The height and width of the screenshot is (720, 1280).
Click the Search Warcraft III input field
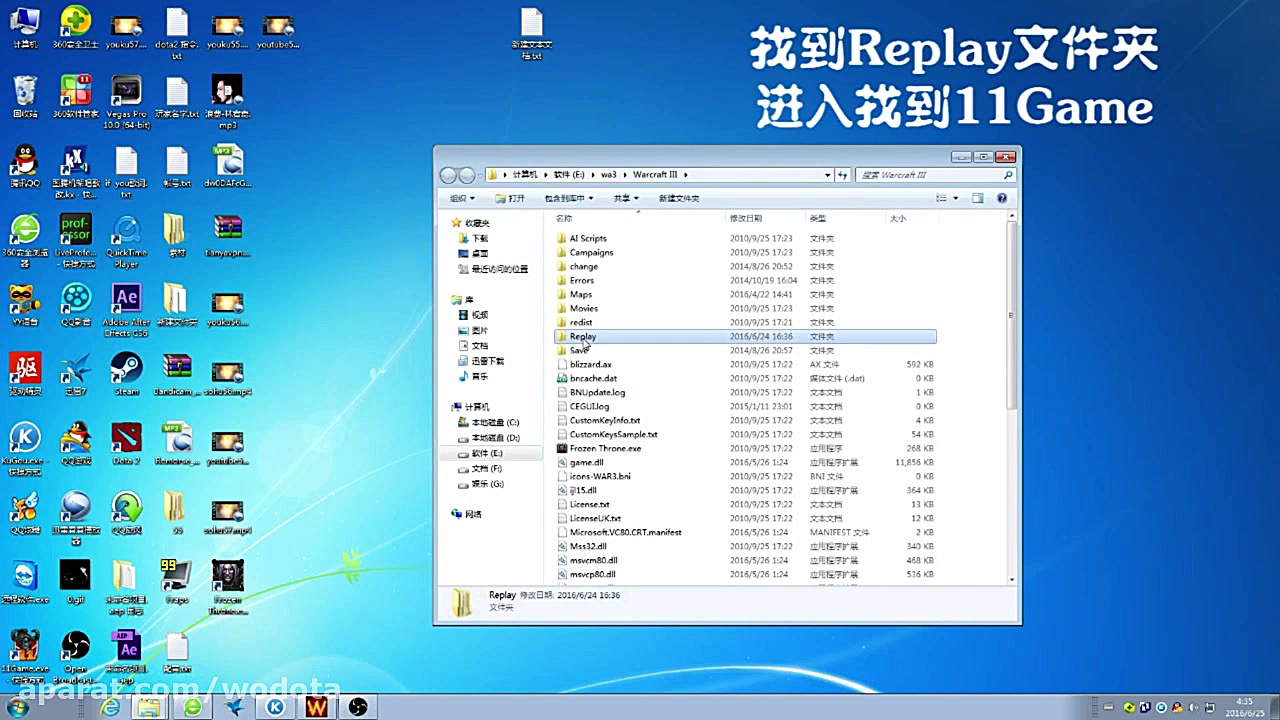click(x=928, y=175)
